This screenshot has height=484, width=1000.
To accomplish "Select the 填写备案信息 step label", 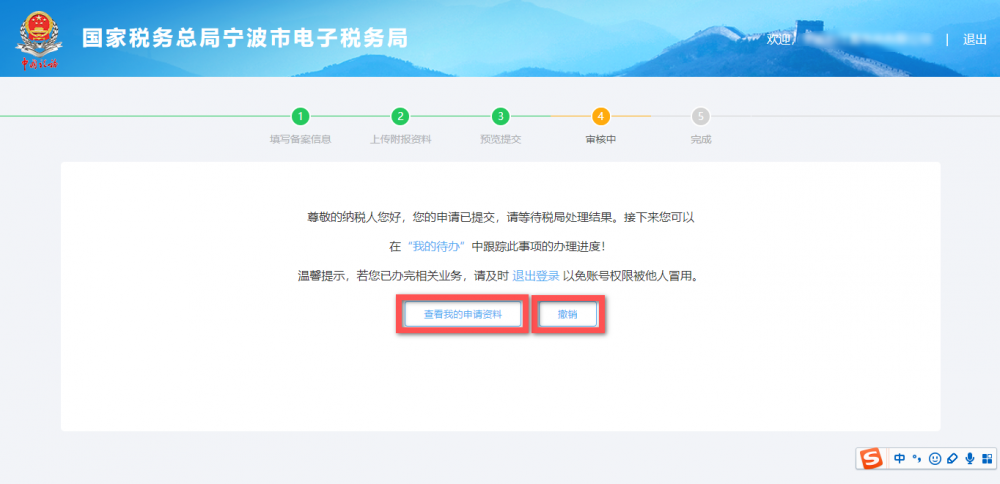I will [300, 140].
